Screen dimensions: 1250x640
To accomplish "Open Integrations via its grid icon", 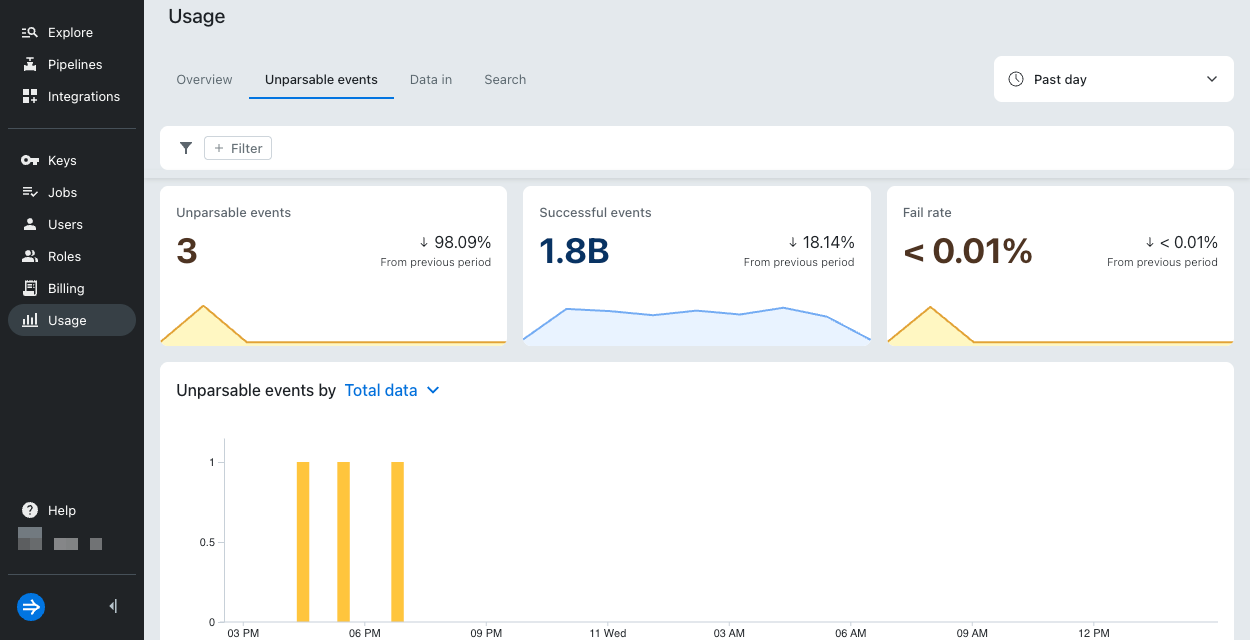I will (x=30, y=97).
